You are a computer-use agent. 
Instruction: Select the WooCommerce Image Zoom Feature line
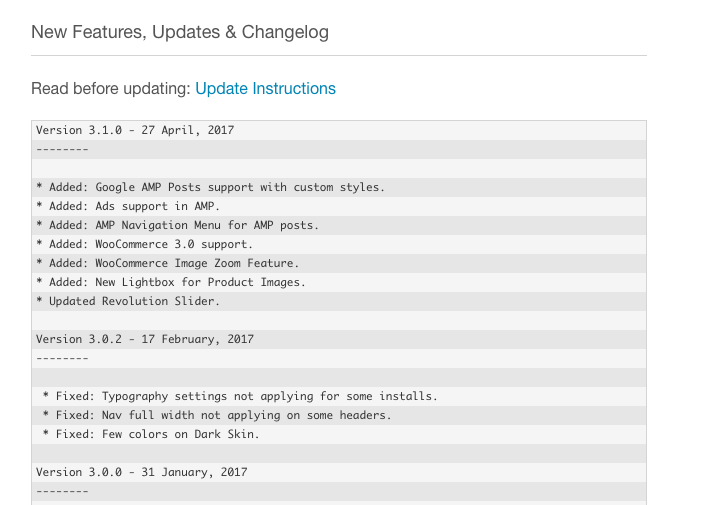168,263
